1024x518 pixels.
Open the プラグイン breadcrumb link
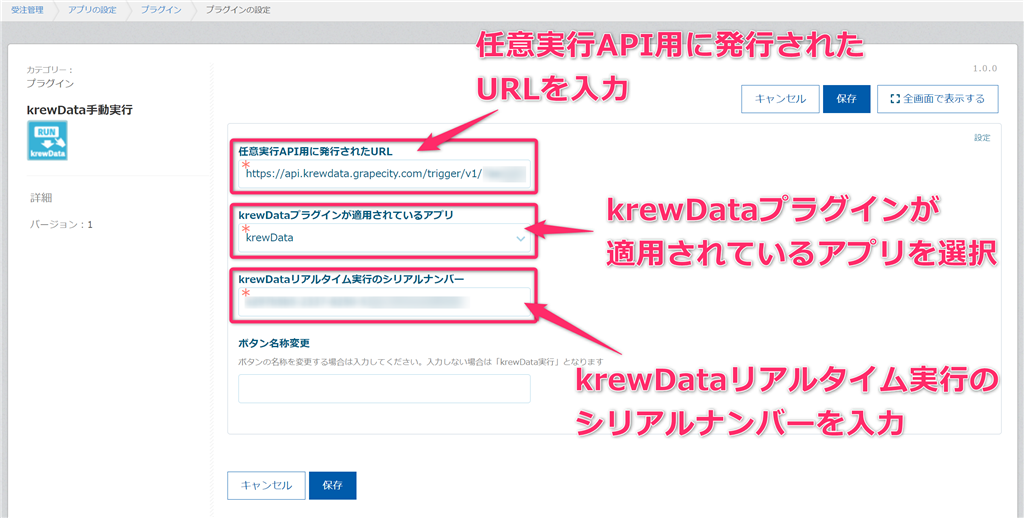coord(161,10)
